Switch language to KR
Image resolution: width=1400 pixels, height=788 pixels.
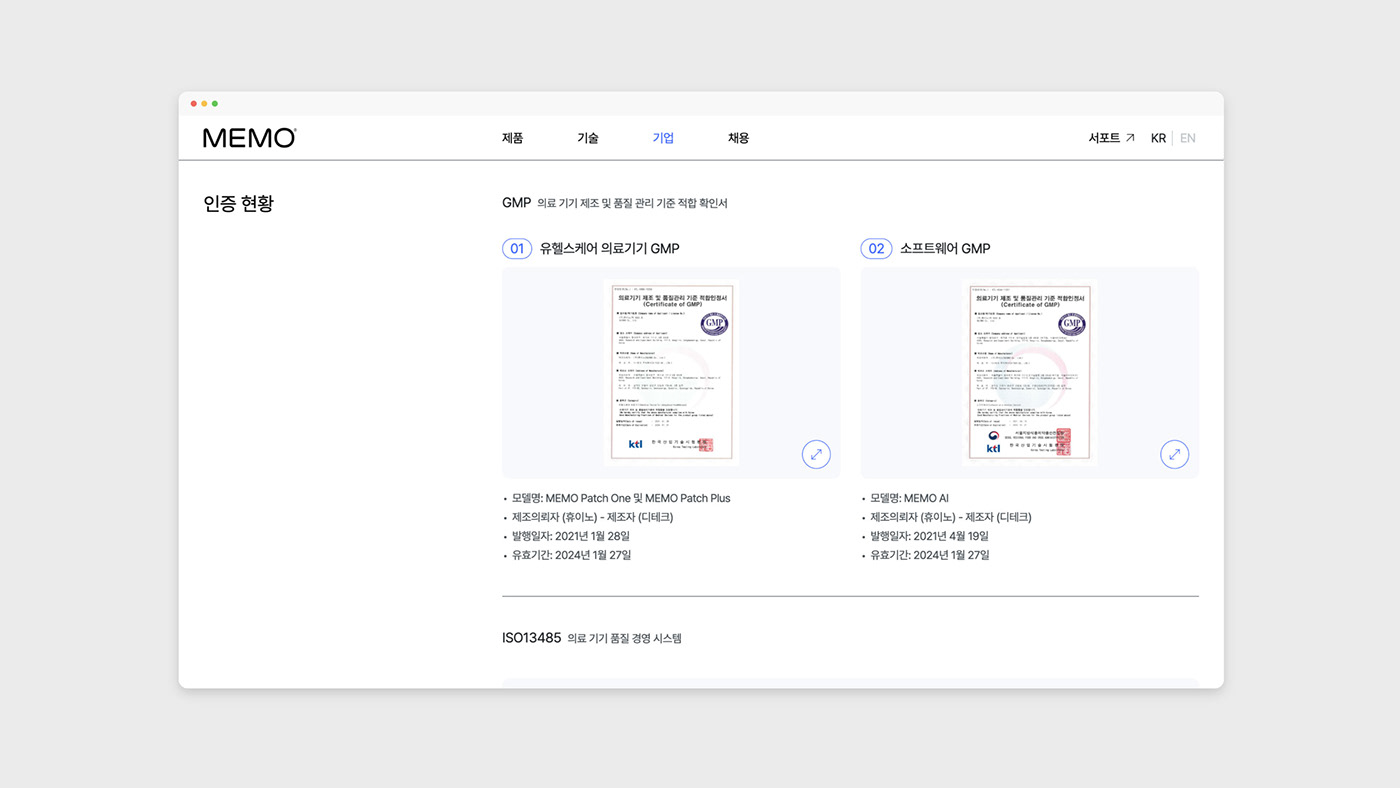(1158, 138)
